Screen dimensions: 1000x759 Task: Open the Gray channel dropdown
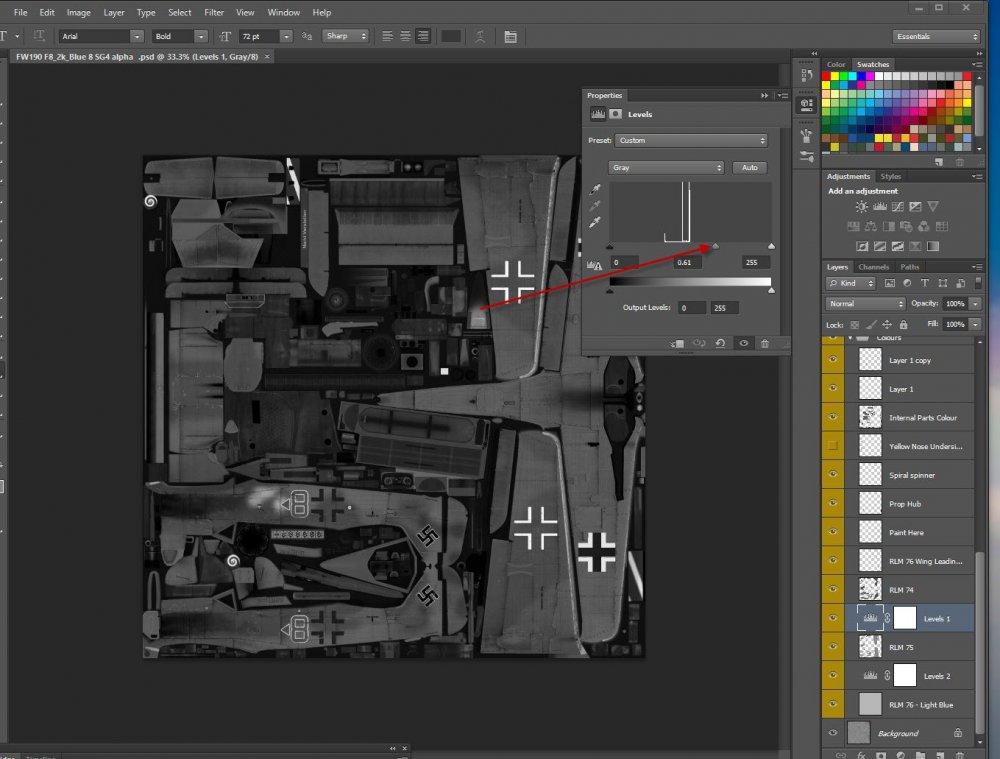[667, 168]
